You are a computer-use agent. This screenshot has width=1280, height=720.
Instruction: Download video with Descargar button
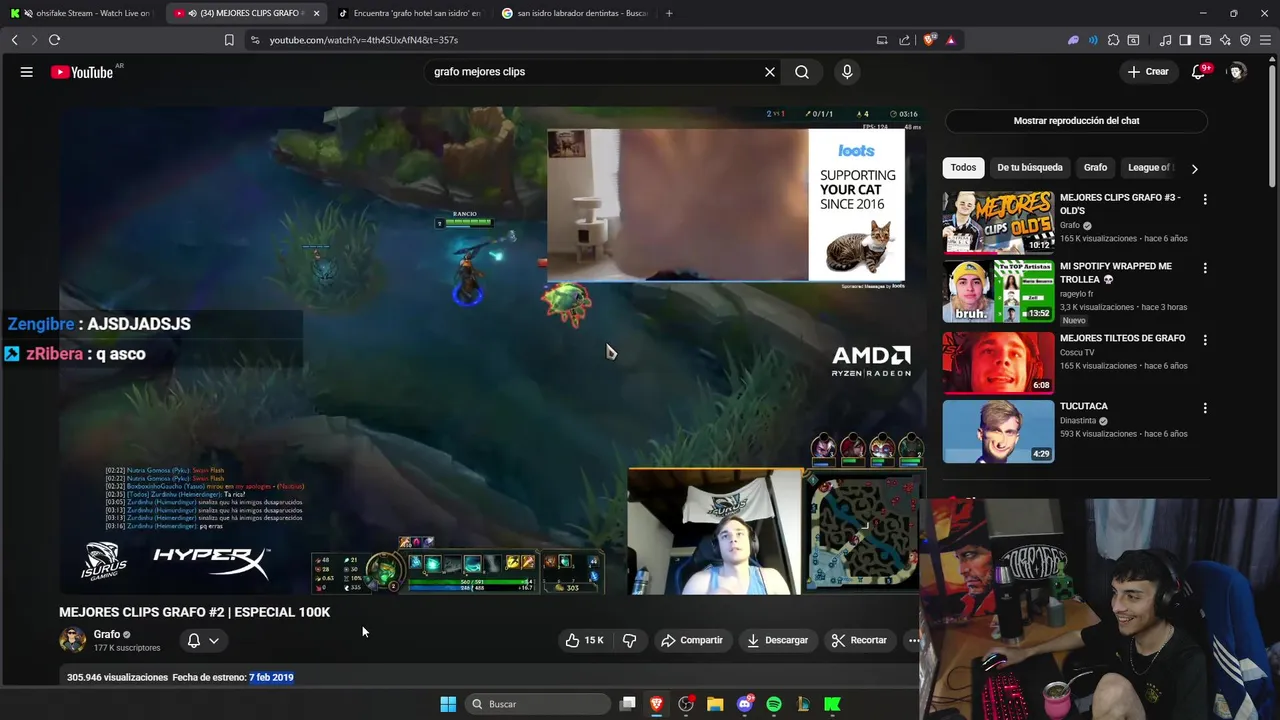[x=777, y=640]
